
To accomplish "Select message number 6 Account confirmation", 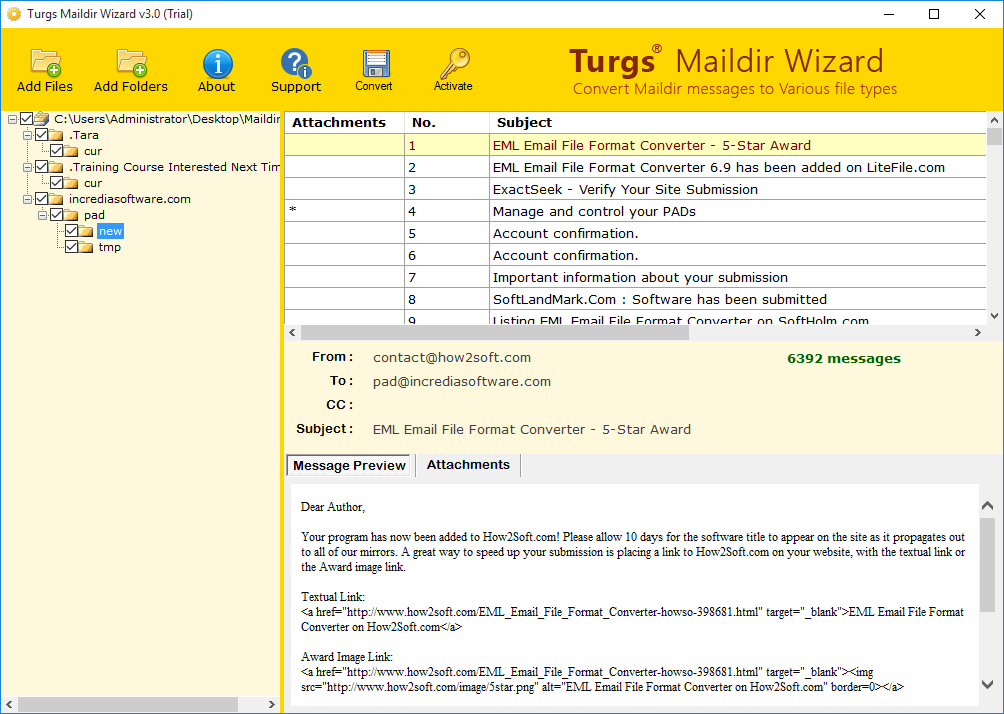I will [x=635, y=256].
